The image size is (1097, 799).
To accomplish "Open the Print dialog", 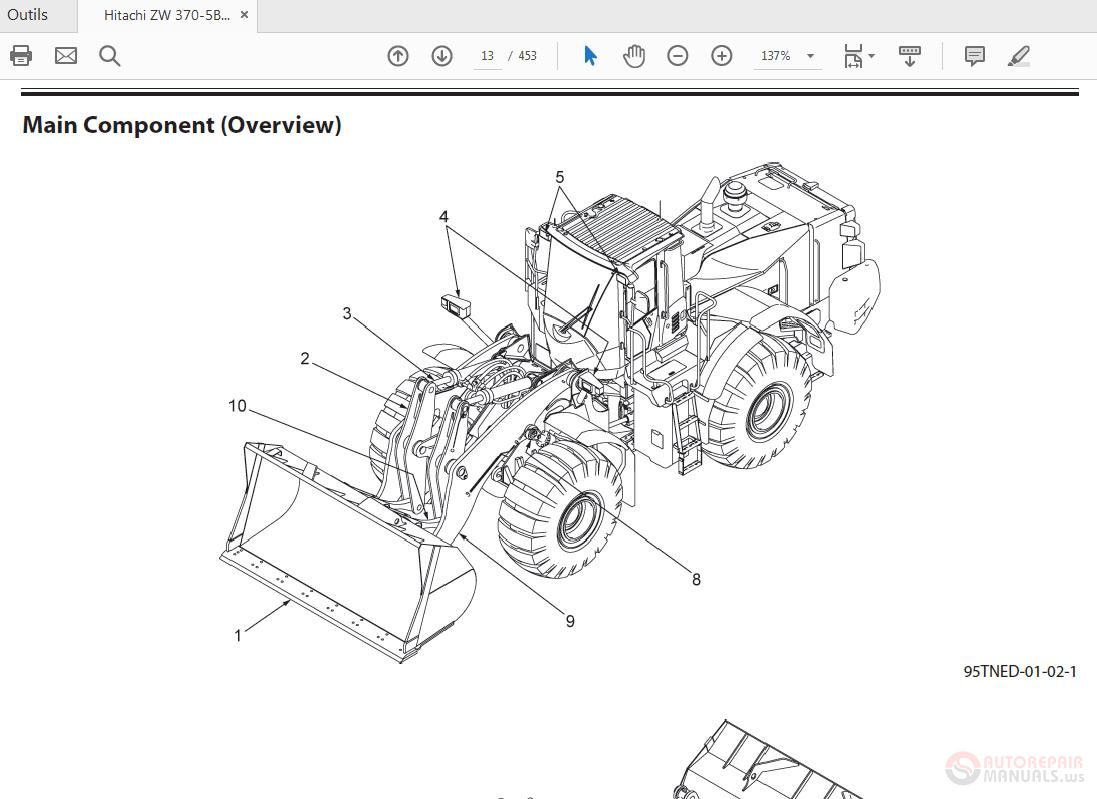I will 21,55.
